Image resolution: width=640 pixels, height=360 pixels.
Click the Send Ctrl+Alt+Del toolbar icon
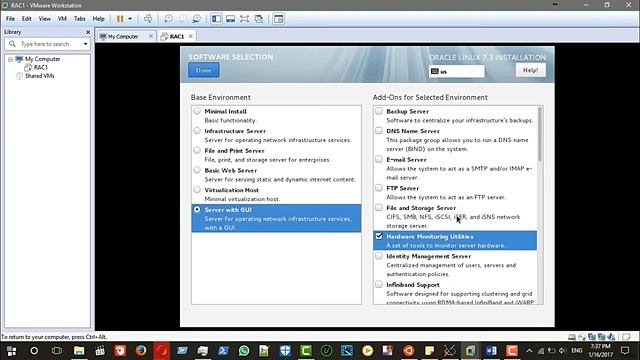pos(148,19)
